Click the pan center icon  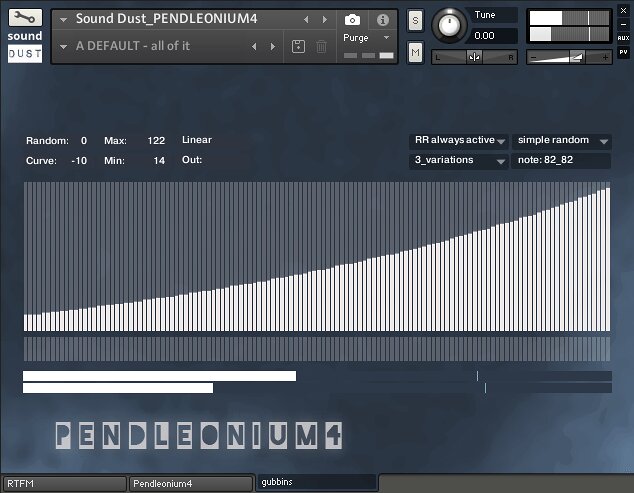474,57
